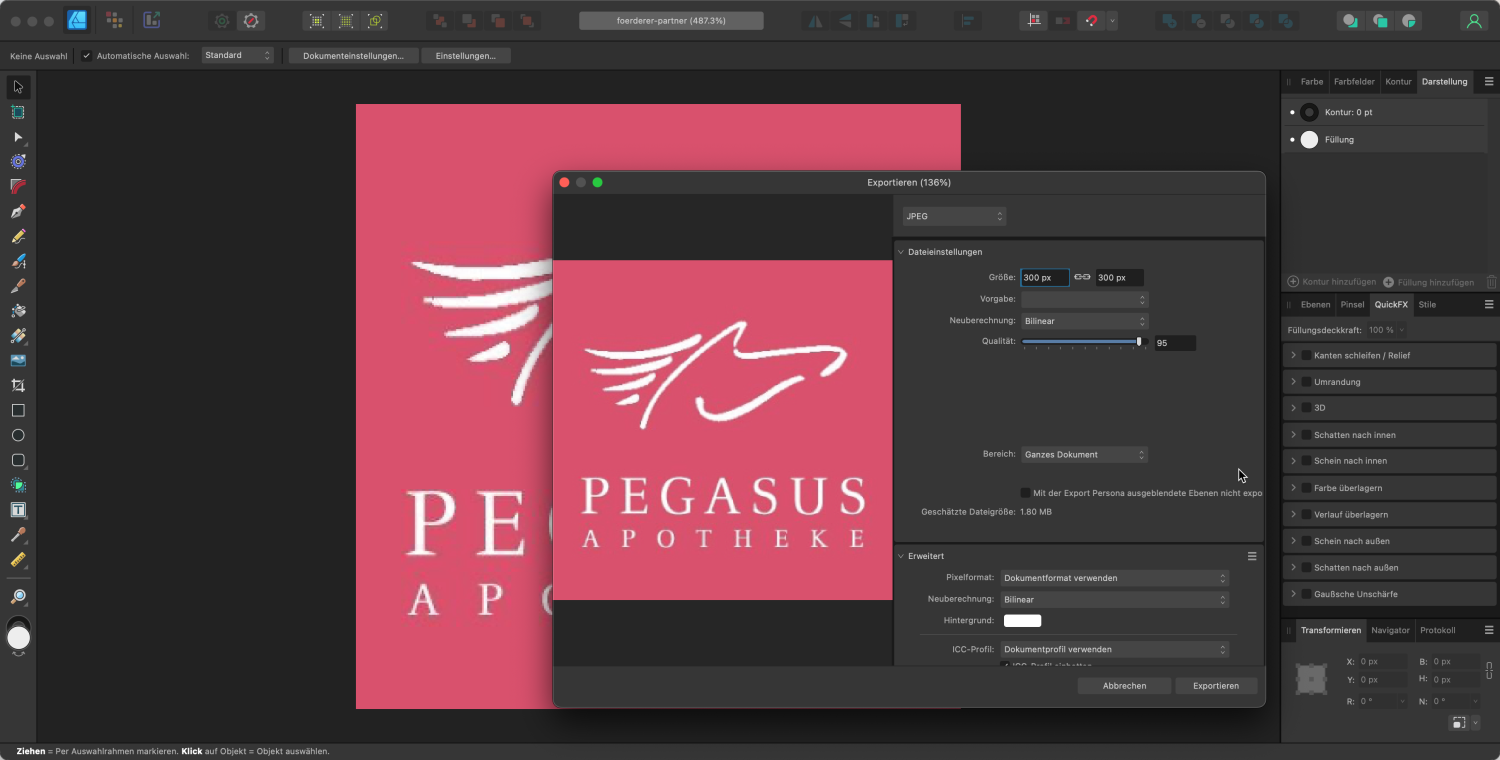
Task: Collapse the Dateieinstellungen section
Action: click(x=901, y=252)
